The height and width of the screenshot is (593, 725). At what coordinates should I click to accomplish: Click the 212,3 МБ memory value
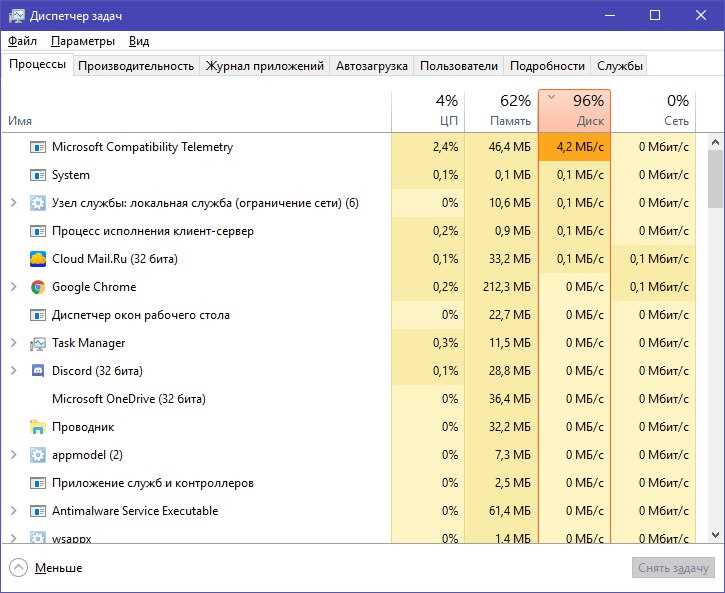(507, 287)
